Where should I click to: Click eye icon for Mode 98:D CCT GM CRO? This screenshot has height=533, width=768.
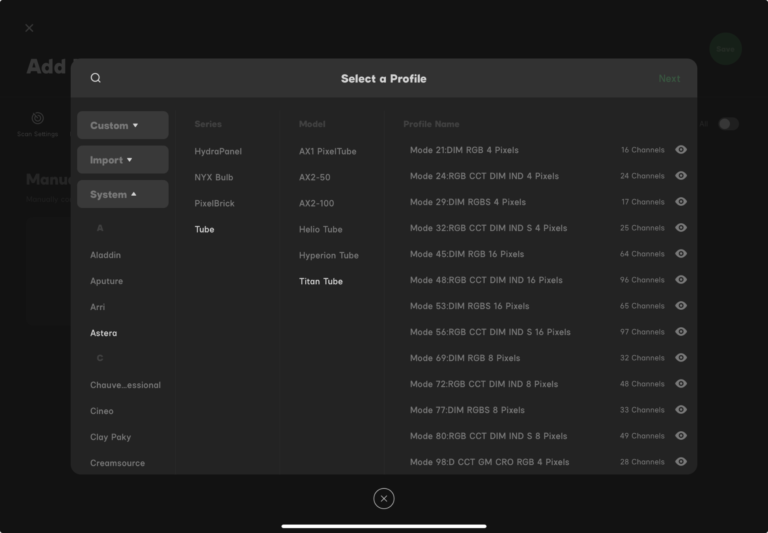[x=681, y=462]
